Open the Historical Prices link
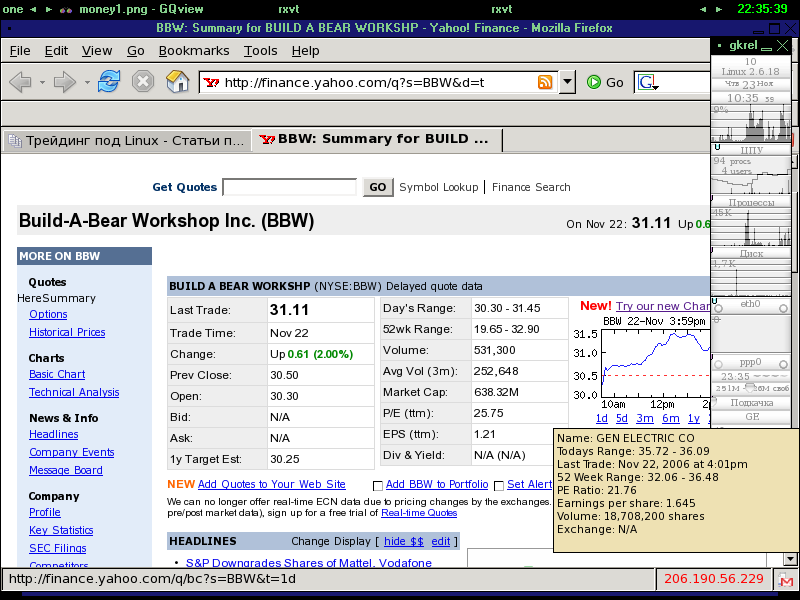The height and width of the screenshot is (600, 800). (67, 332)
